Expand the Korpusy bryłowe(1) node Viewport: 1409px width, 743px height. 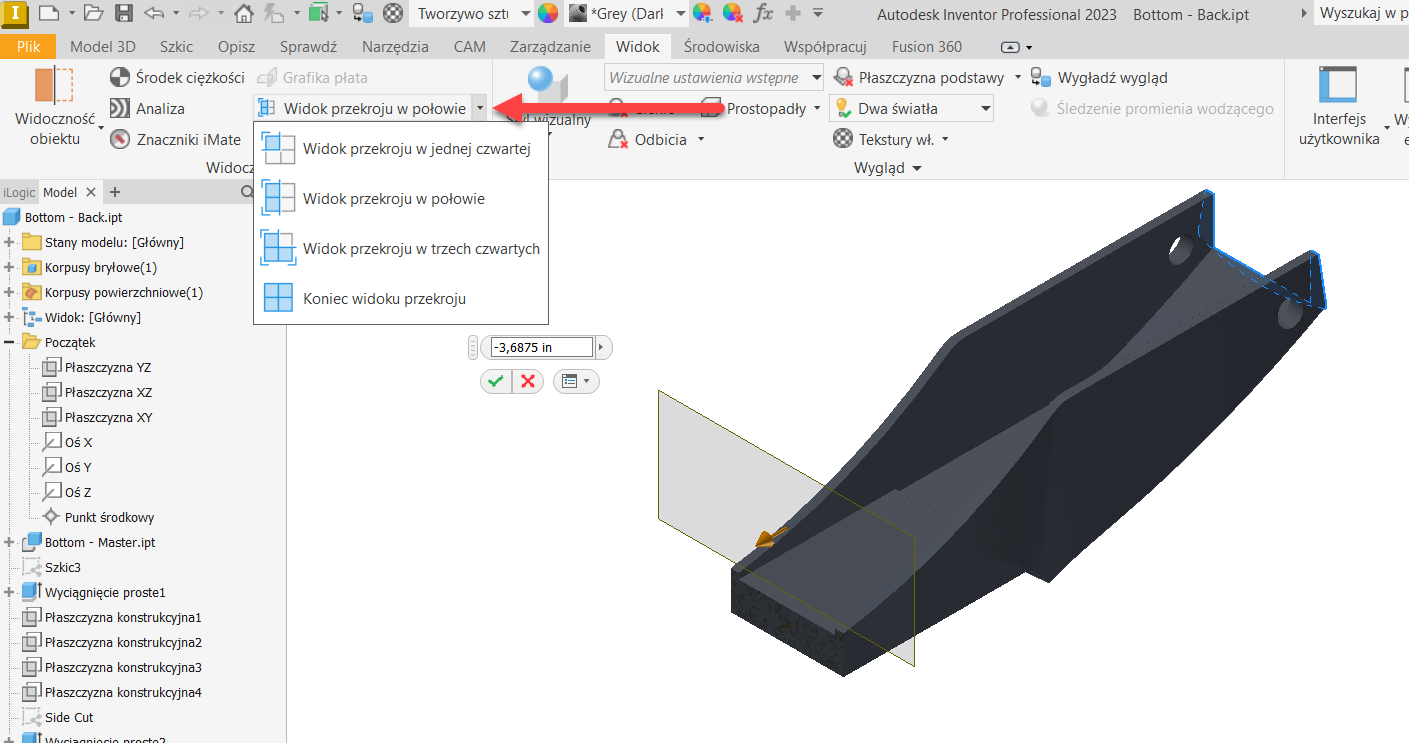point(11,268)
